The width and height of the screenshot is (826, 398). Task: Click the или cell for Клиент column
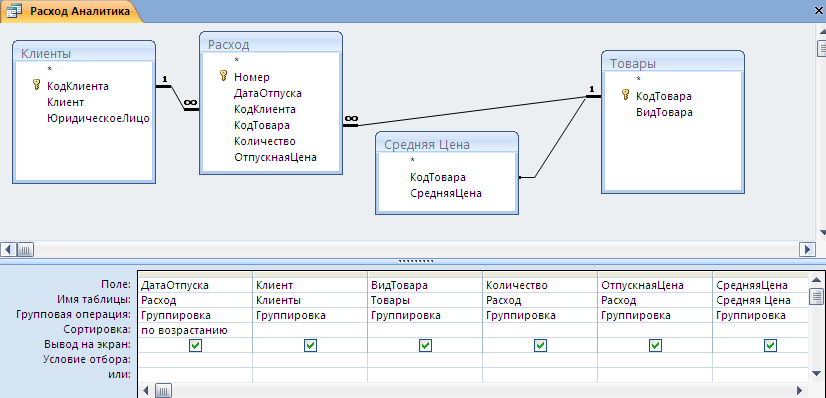tap(310, 375)
